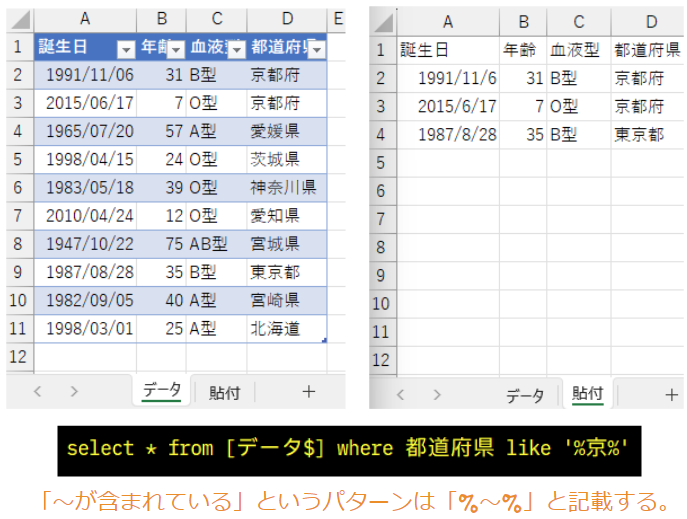Screen dimensions: 687x519
Task: Click select-all corner in right sheet
Action: pos(383,22)
